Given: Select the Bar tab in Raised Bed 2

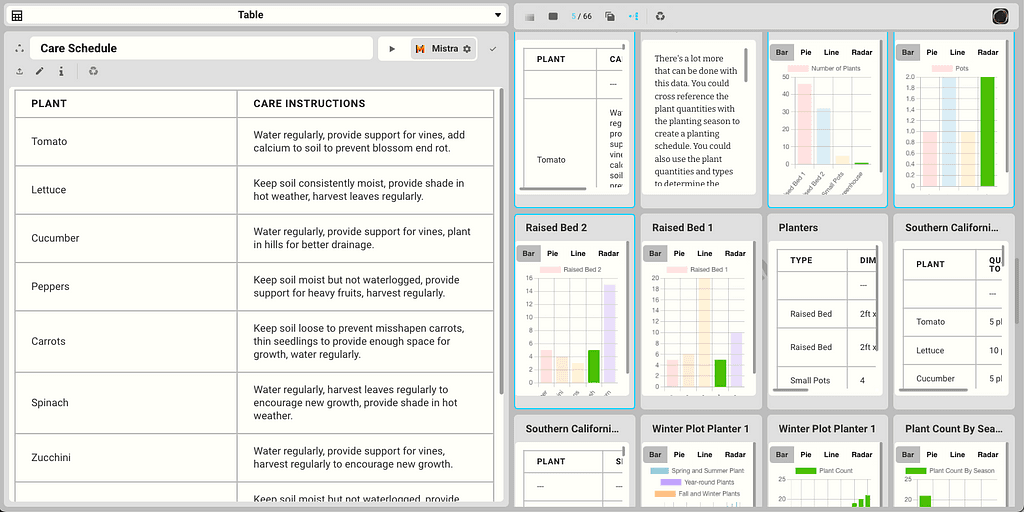Looking at the screenshot, I should coord(528,253).
